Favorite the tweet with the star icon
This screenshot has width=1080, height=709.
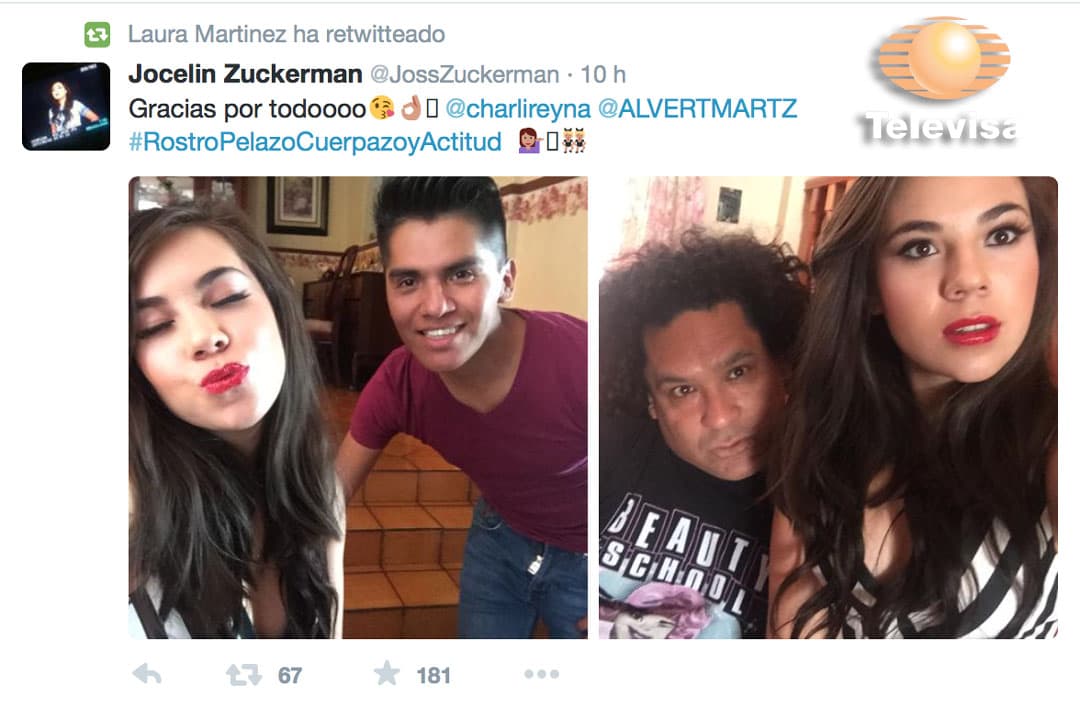point(387,673)
